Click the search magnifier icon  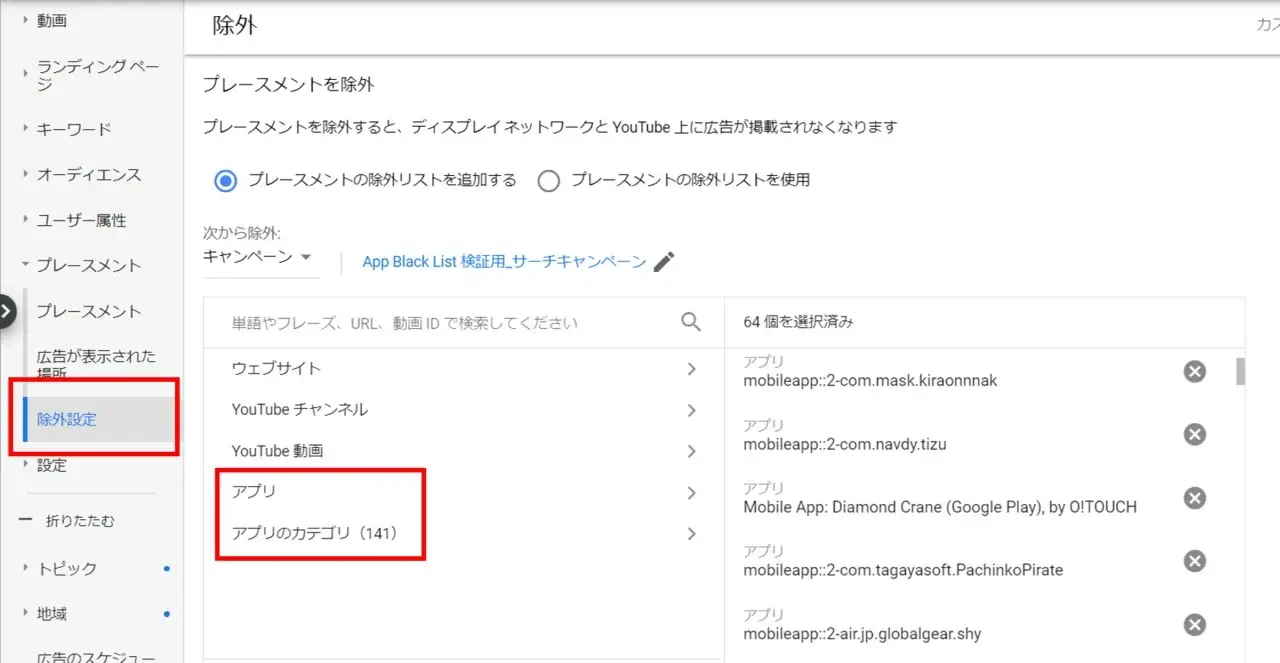tap(691, 322)
